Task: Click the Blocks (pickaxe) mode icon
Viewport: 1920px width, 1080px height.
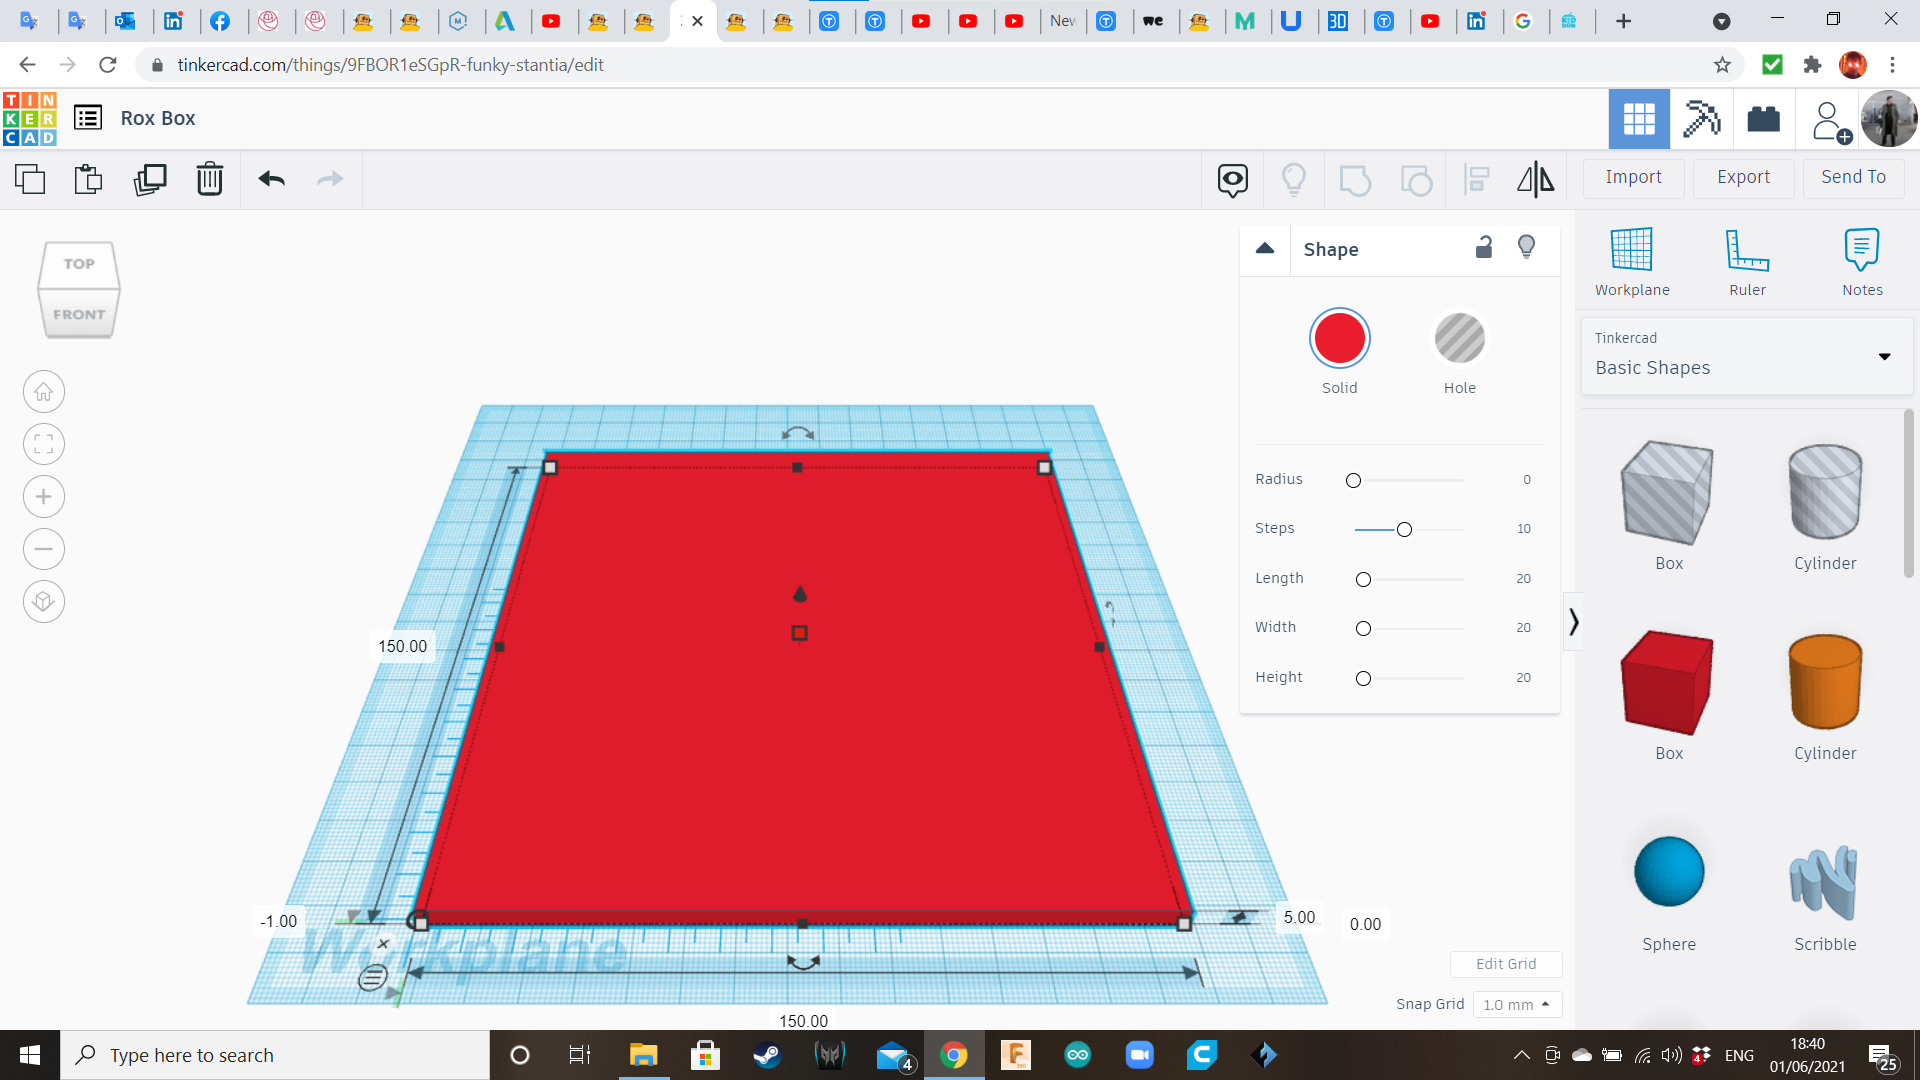Action: click(1701, 119)
